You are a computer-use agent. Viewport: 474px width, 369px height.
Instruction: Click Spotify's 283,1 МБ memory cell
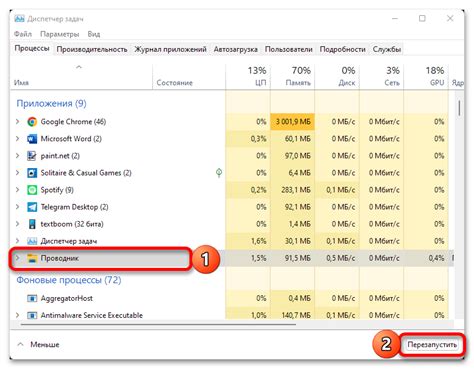tap(292, 190)
